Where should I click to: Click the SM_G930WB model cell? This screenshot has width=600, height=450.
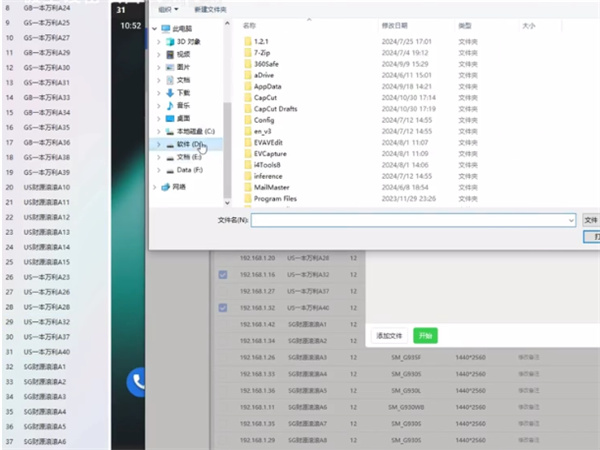pyautogui.click(x=406, y=407)
